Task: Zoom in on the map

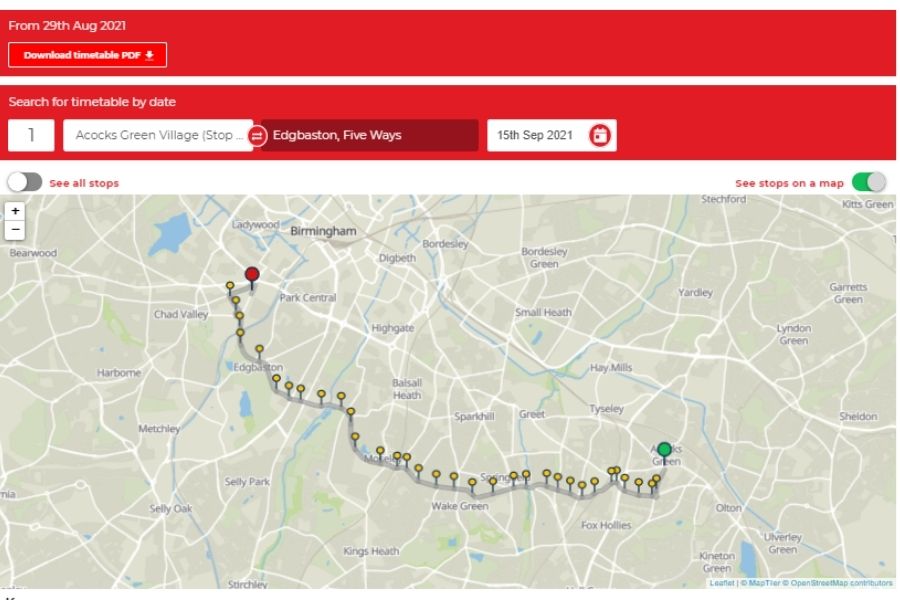Action: coord(15,211)
